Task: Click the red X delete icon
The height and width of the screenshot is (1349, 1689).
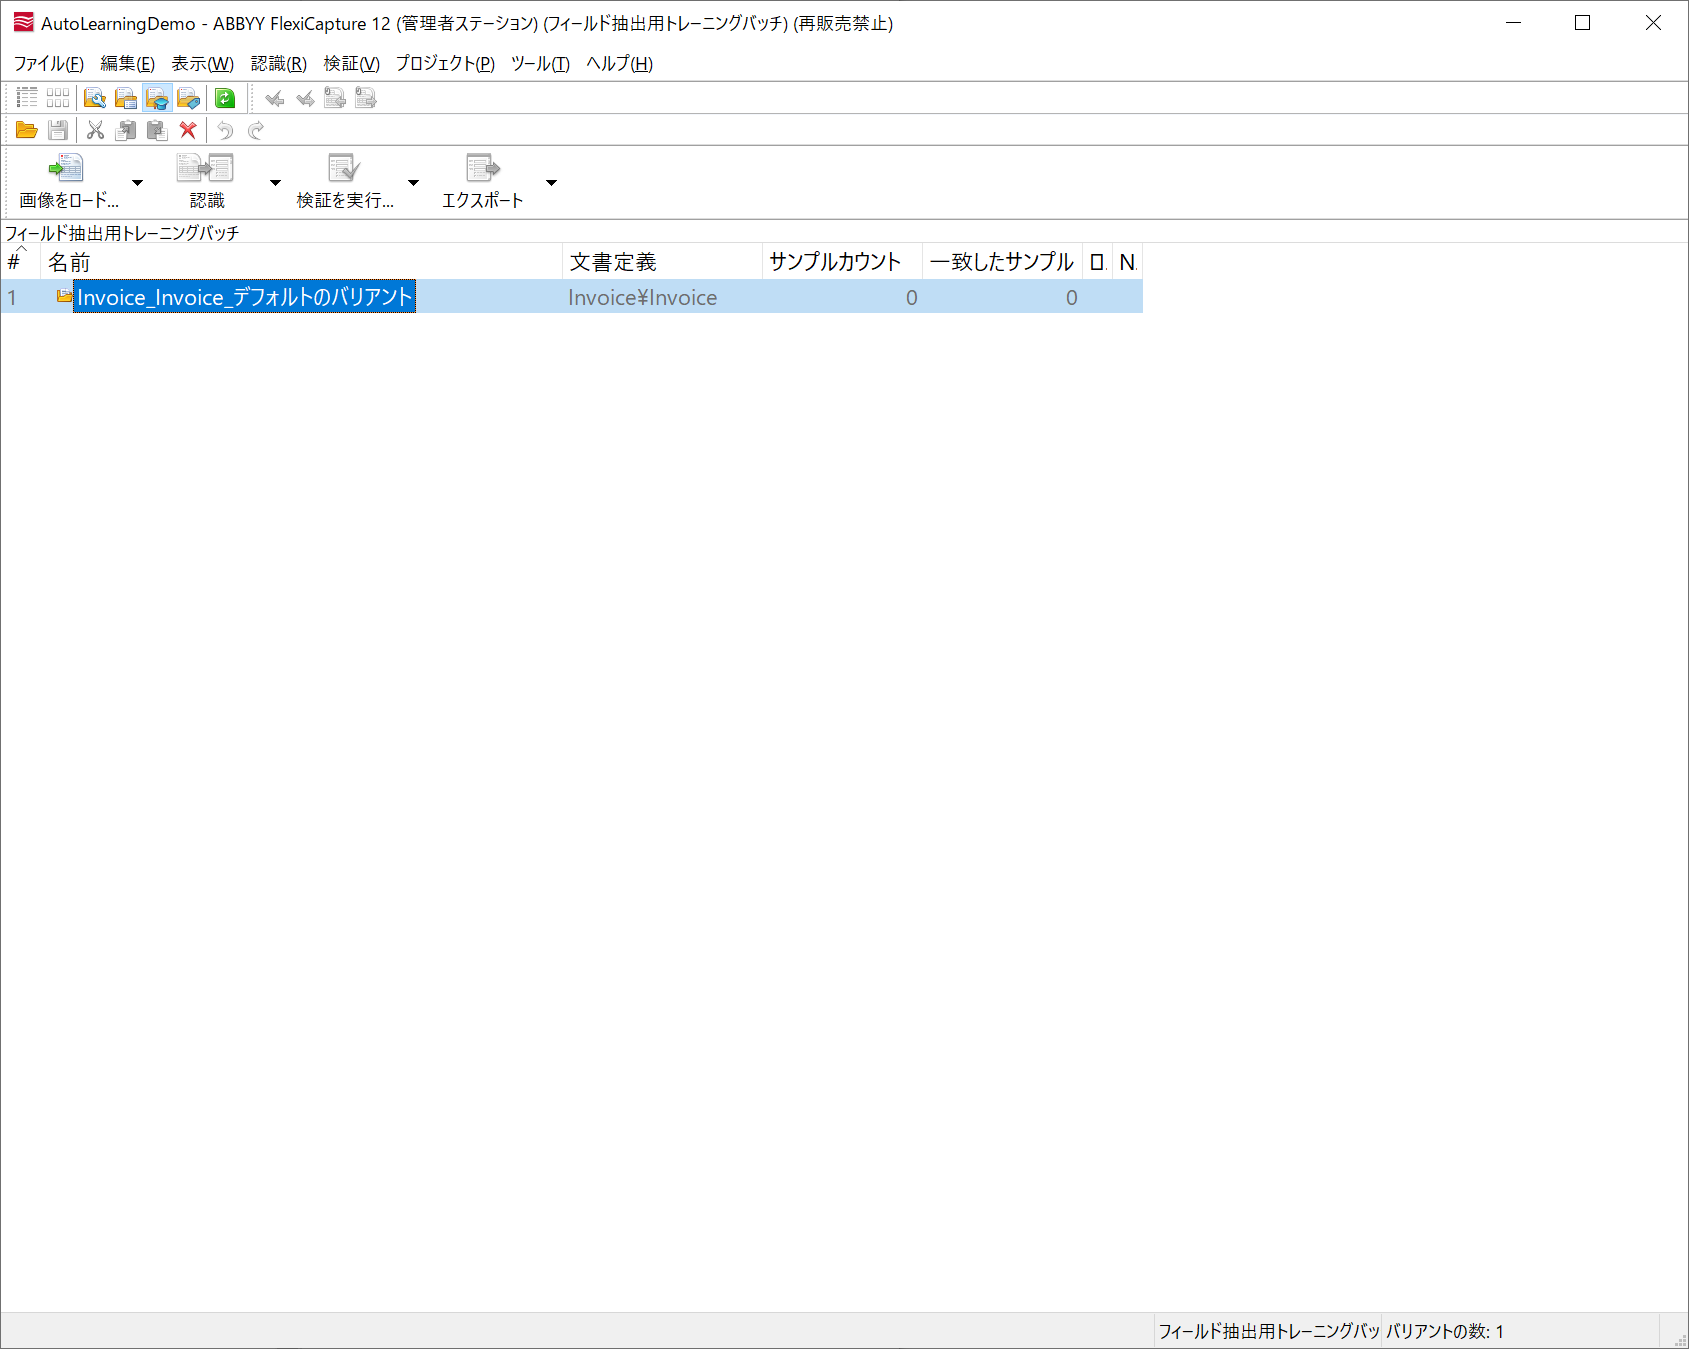Action: tap(188, 130)
